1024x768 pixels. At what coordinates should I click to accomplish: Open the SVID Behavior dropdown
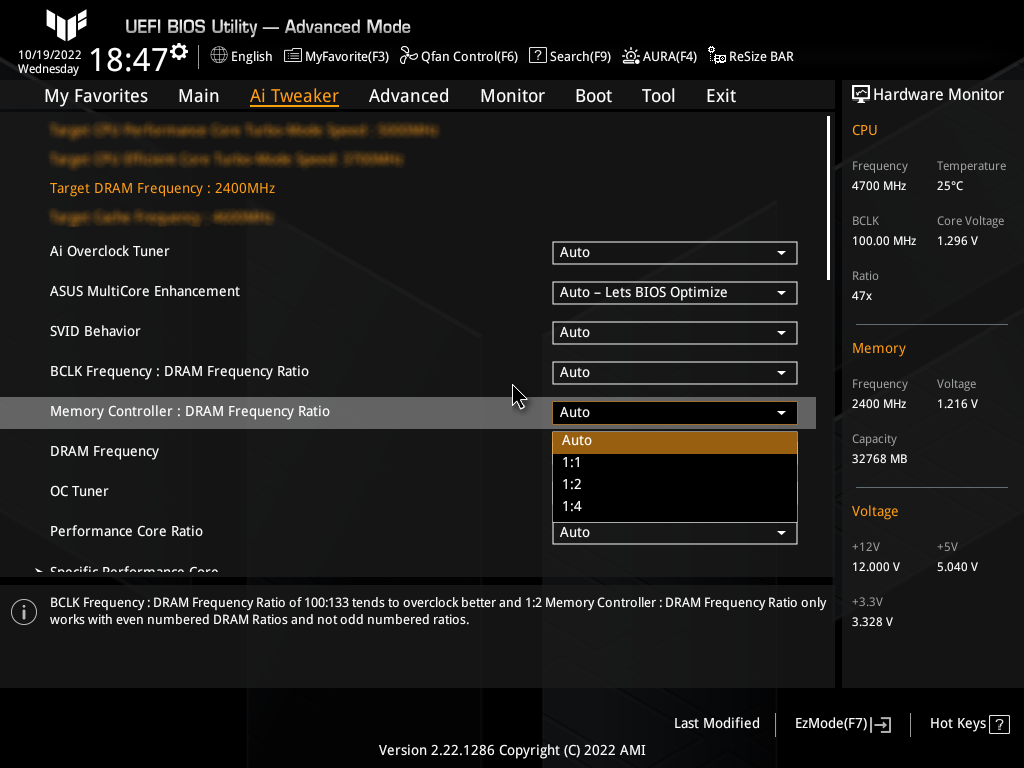pyautogui.click(x=674, y=332)
